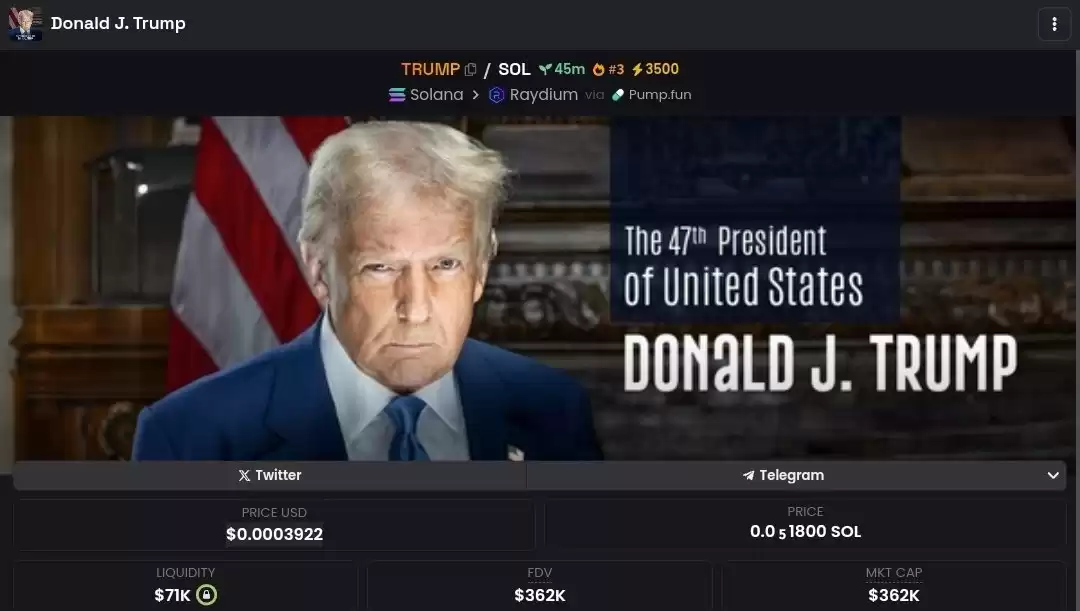Click the fire #3 trending badge
The width and height of the screenshot is (1080, 611).
(608, 69)
